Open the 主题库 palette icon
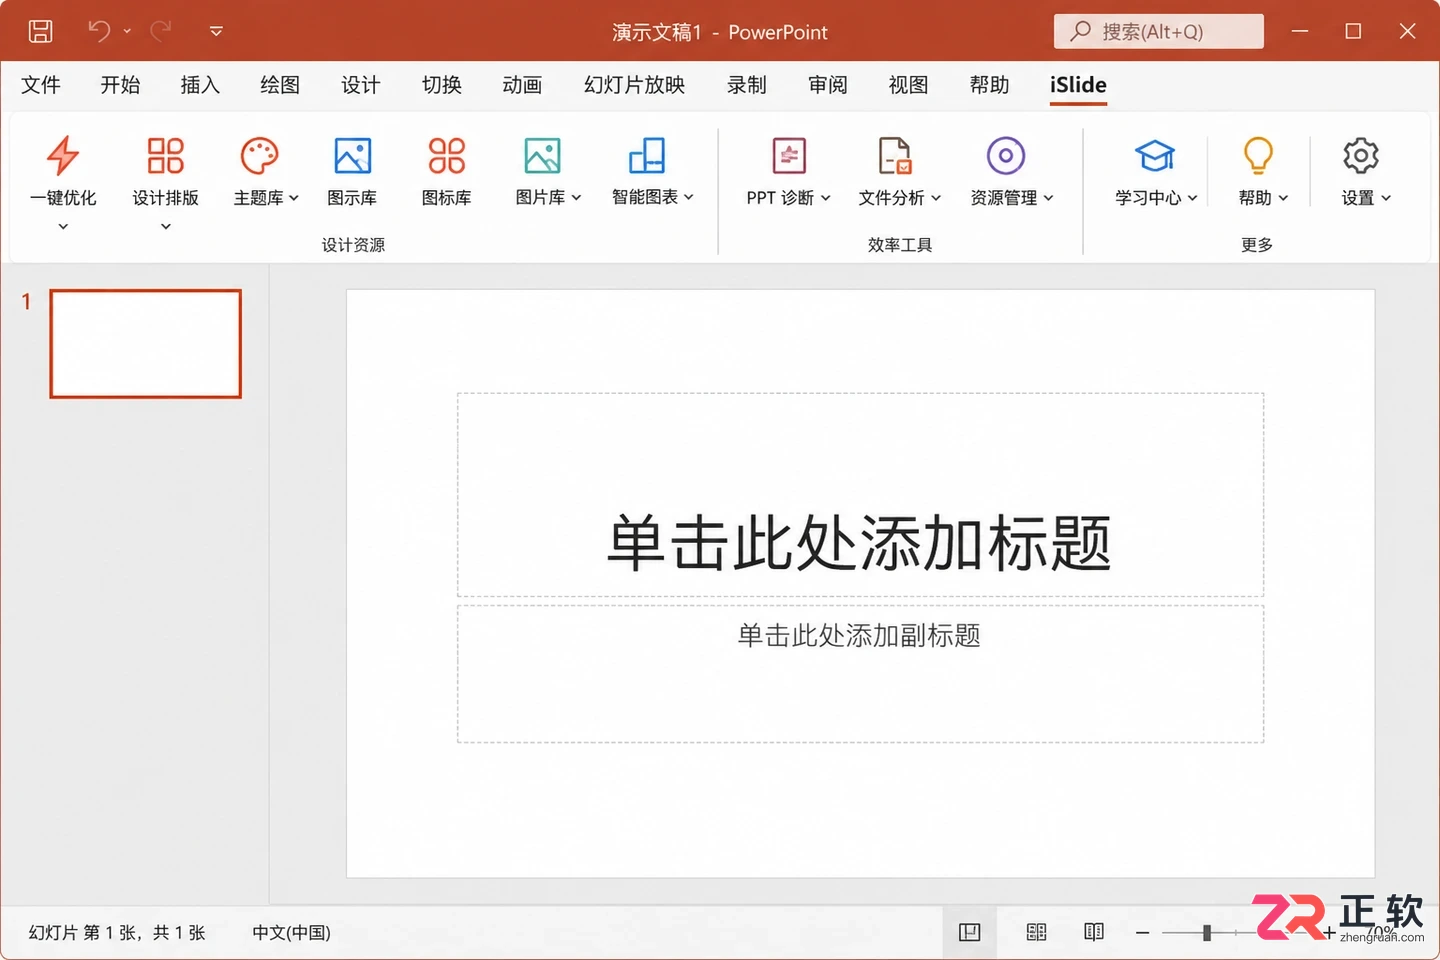Viewport: 1440px width, 960px height. click(x=259, y=156)
